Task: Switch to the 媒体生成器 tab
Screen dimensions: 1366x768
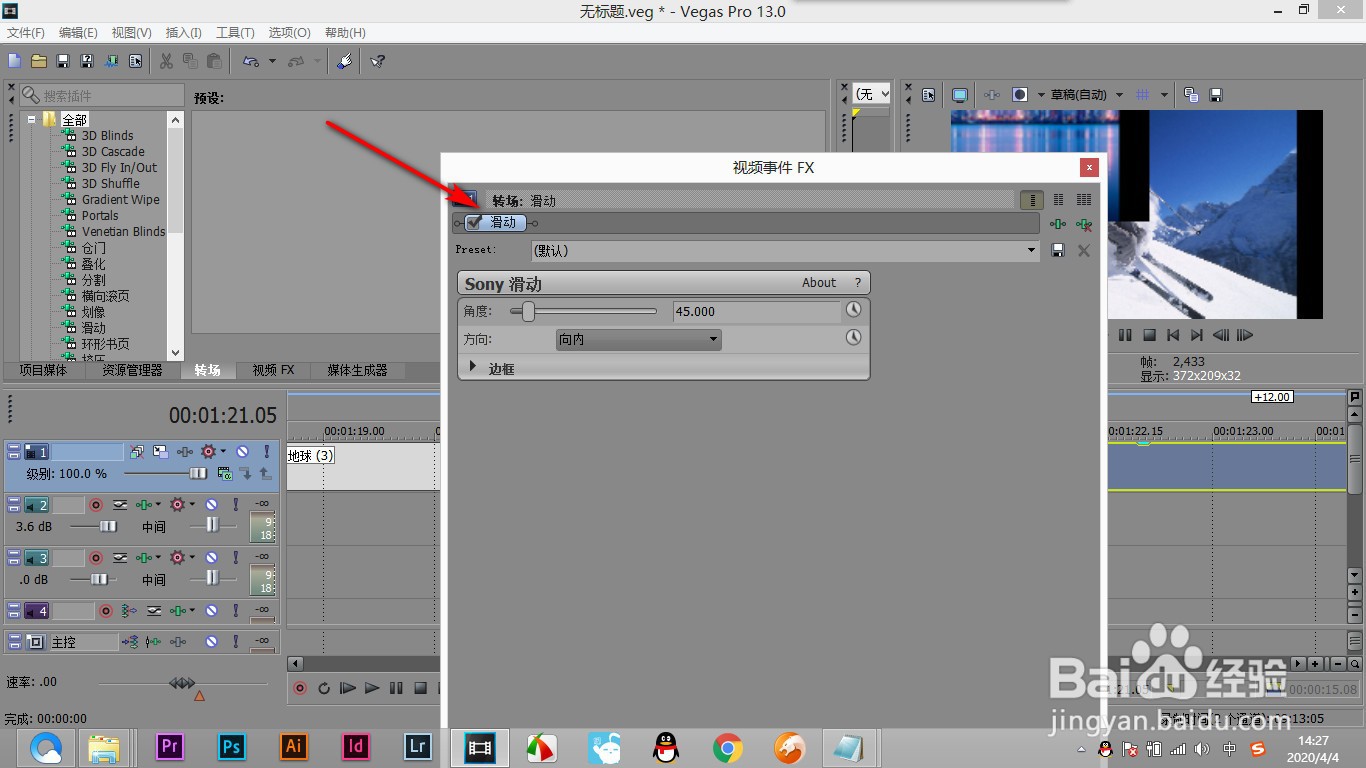Action: click(x=357, y=370)
